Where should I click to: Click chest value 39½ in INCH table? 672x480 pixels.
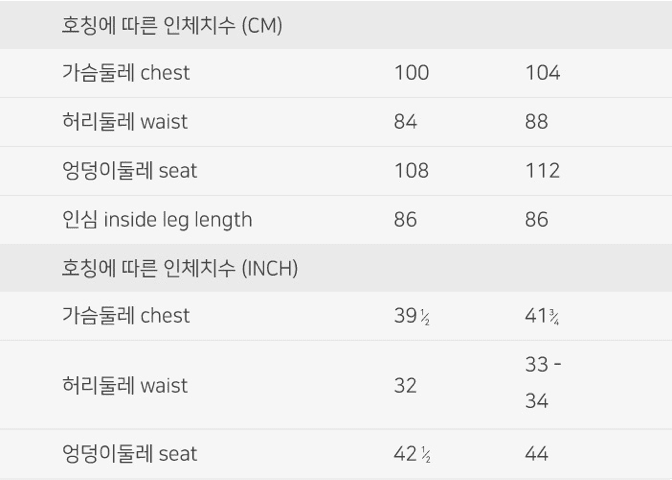(412, 316)
